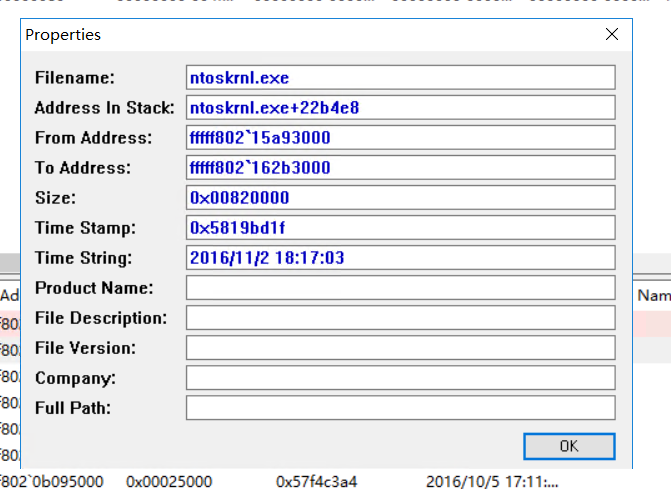Click the Full Path: label
671x489 pixels.
[x=73, y=408]
